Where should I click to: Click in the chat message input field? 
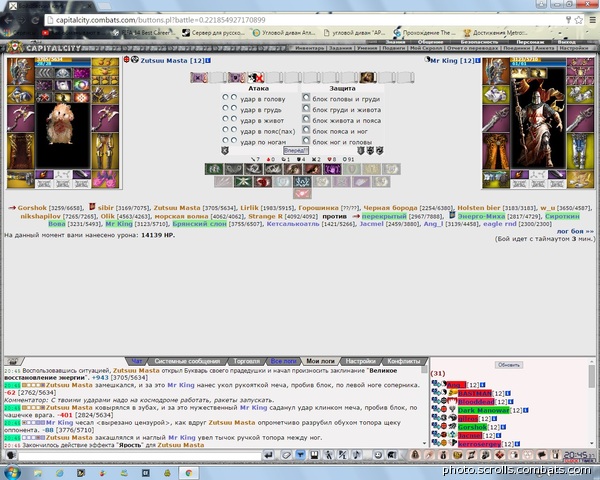[140, 456]
